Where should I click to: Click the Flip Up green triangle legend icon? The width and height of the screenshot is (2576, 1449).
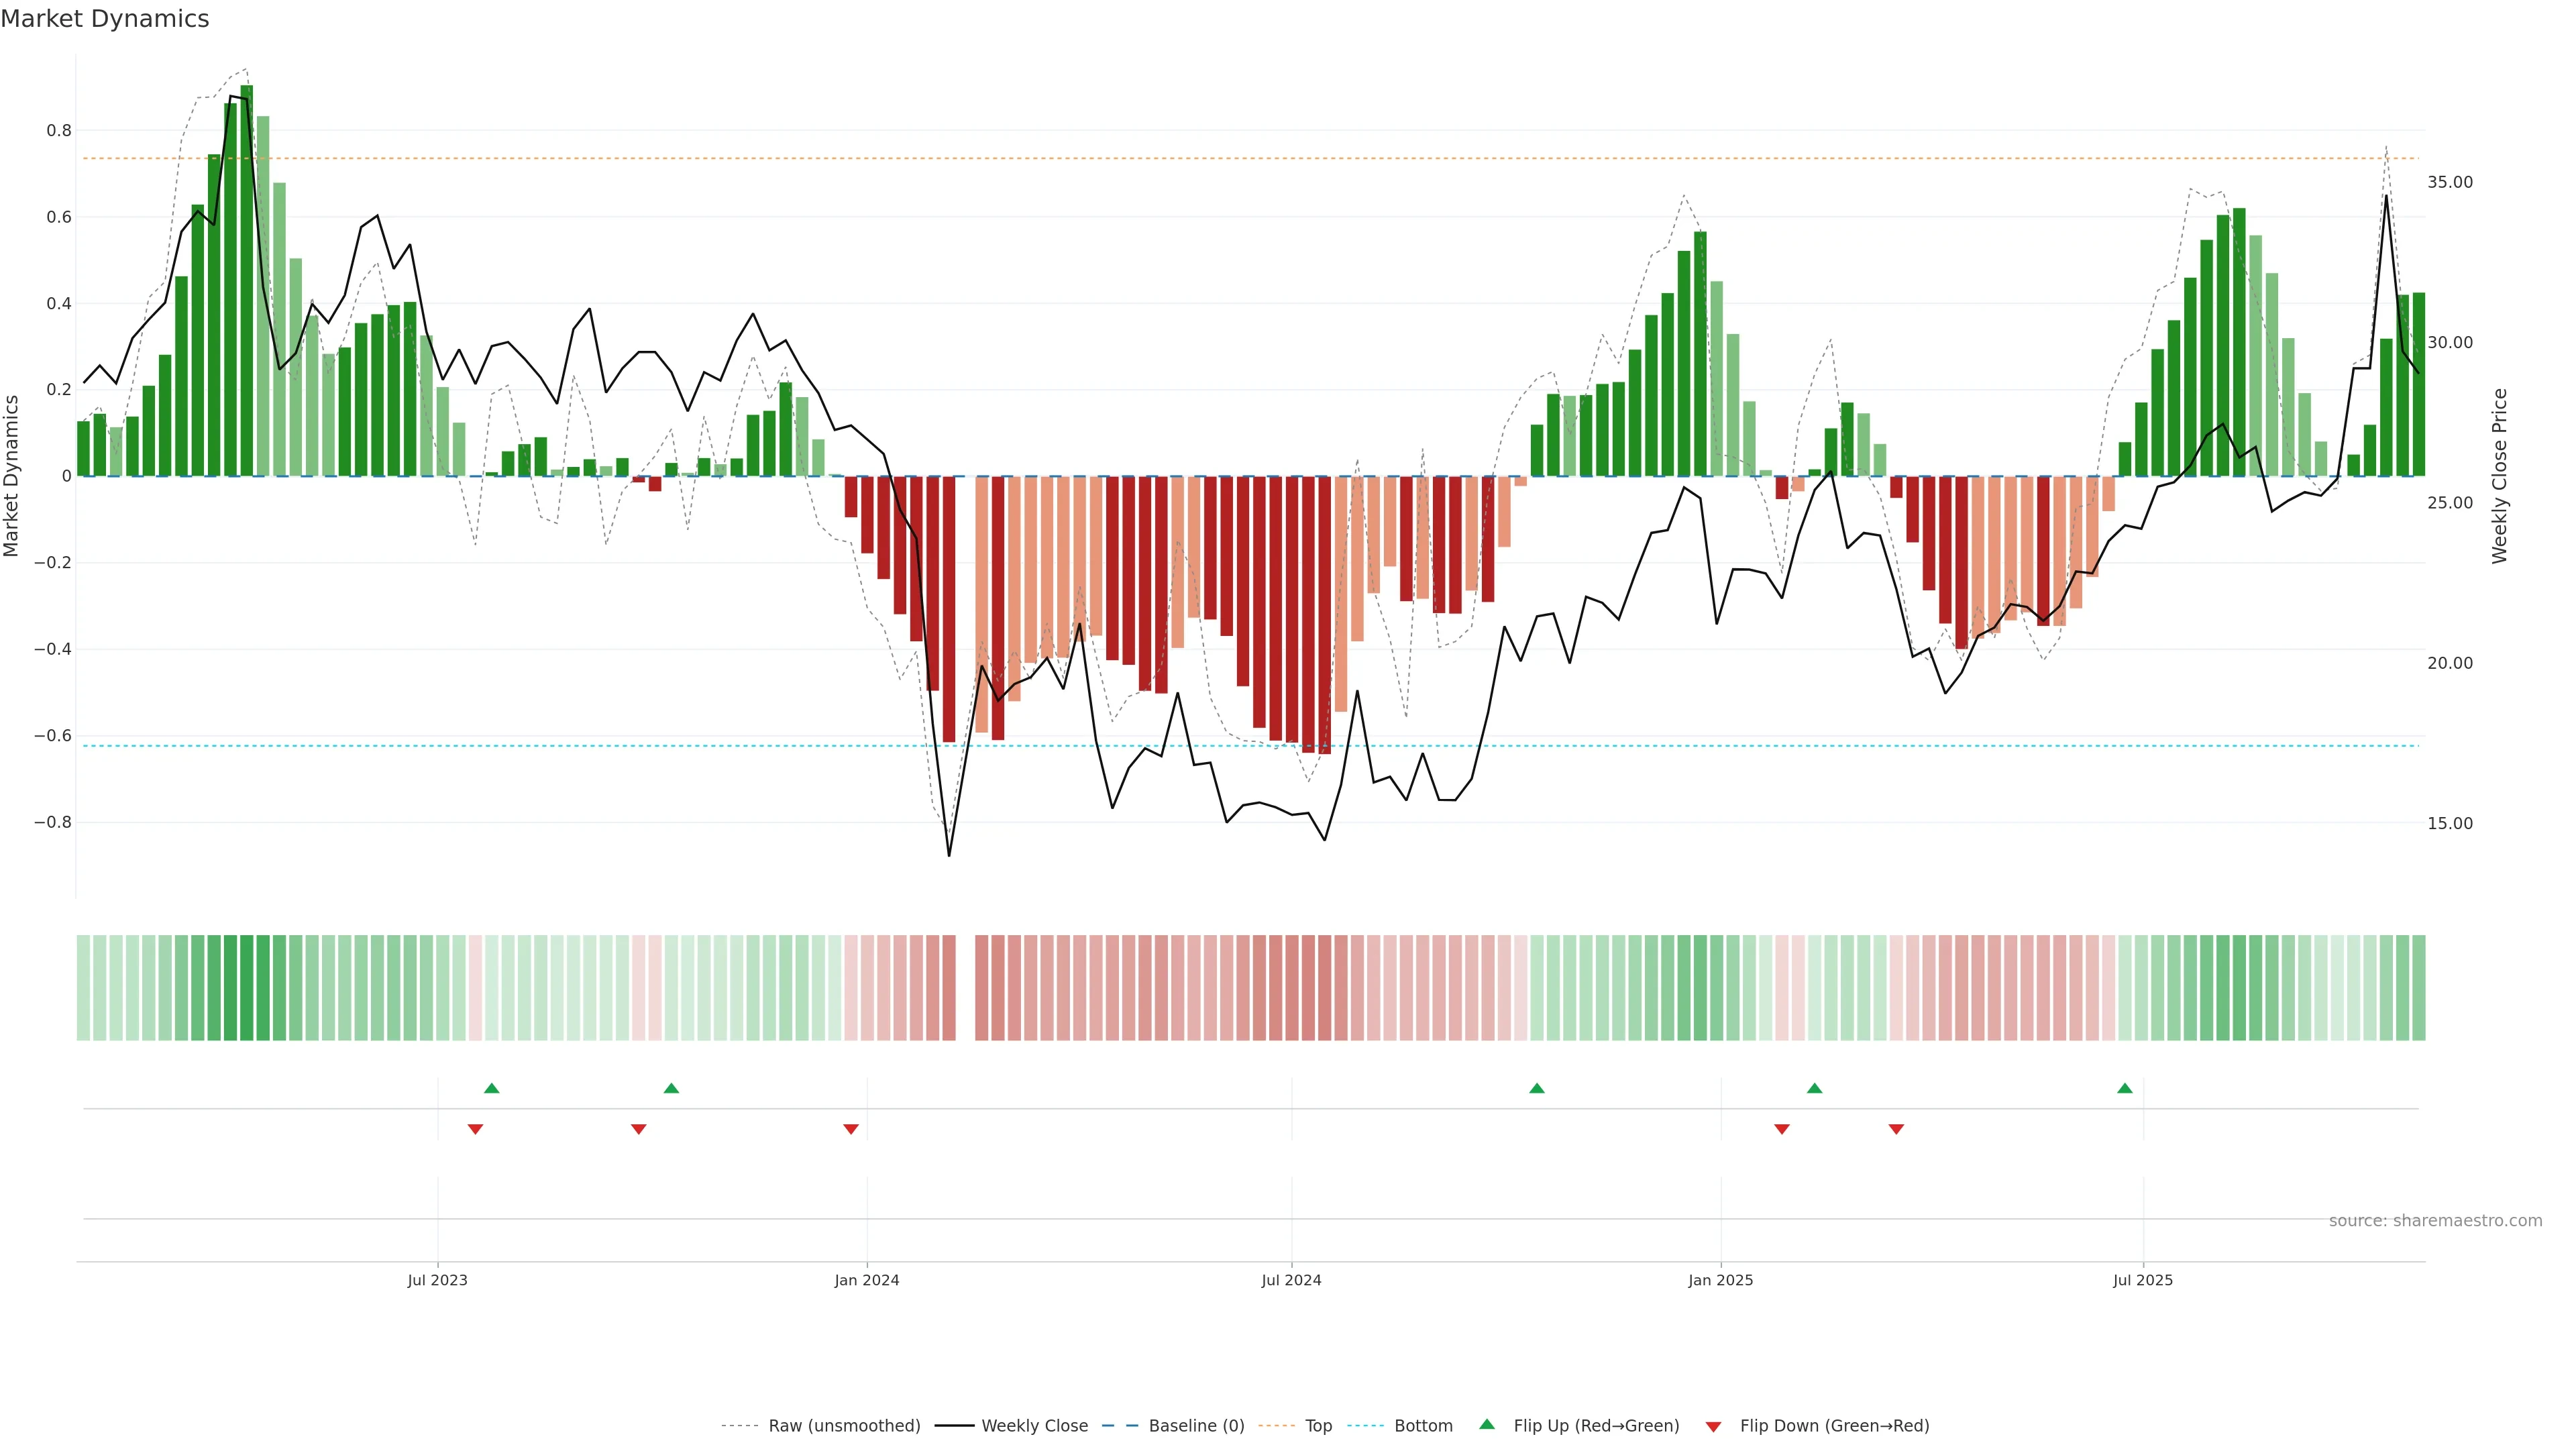1487,1424
